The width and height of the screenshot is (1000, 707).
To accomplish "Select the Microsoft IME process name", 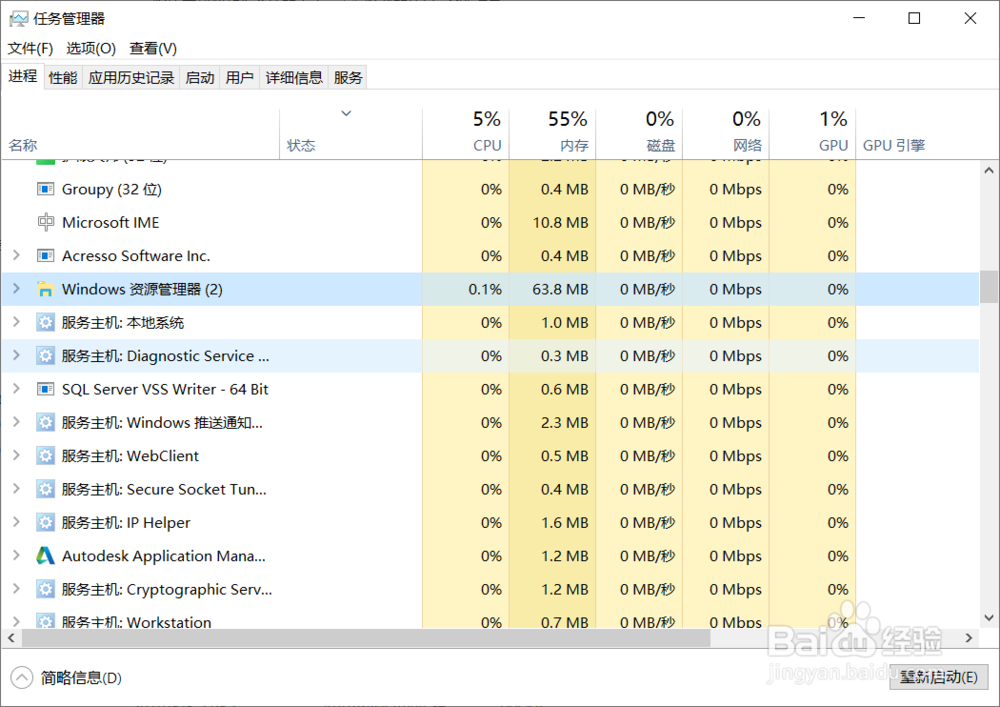I will click(110, 222).
